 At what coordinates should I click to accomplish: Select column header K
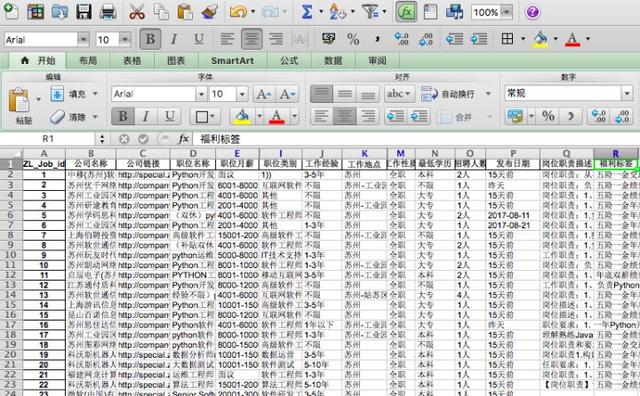pos(364,154)
